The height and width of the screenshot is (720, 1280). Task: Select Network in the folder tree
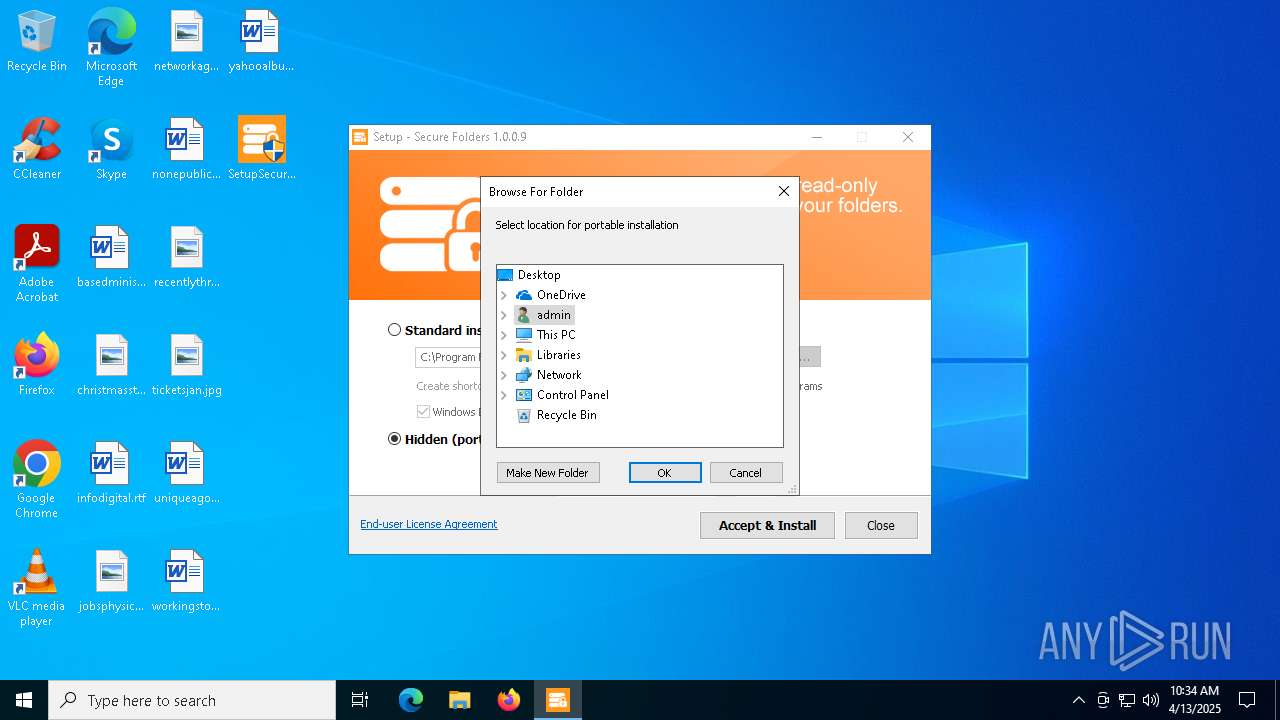pyautogui.click(x=548, y=375)
